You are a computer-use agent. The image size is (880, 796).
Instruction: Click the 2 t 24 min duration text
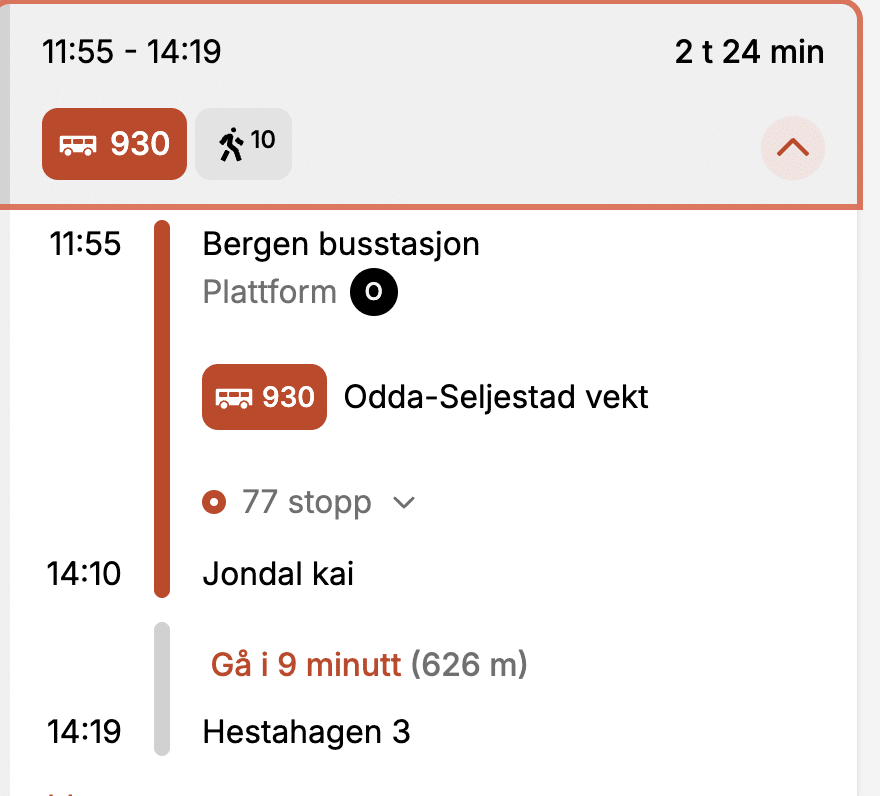coord(749,51)
